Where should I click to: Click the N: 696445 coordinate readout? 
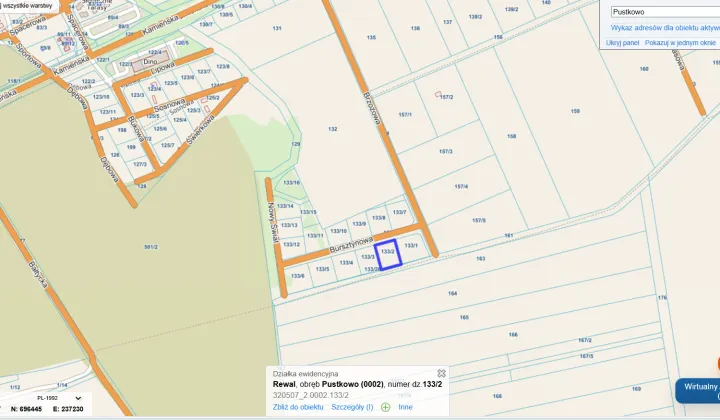(26, 409)
